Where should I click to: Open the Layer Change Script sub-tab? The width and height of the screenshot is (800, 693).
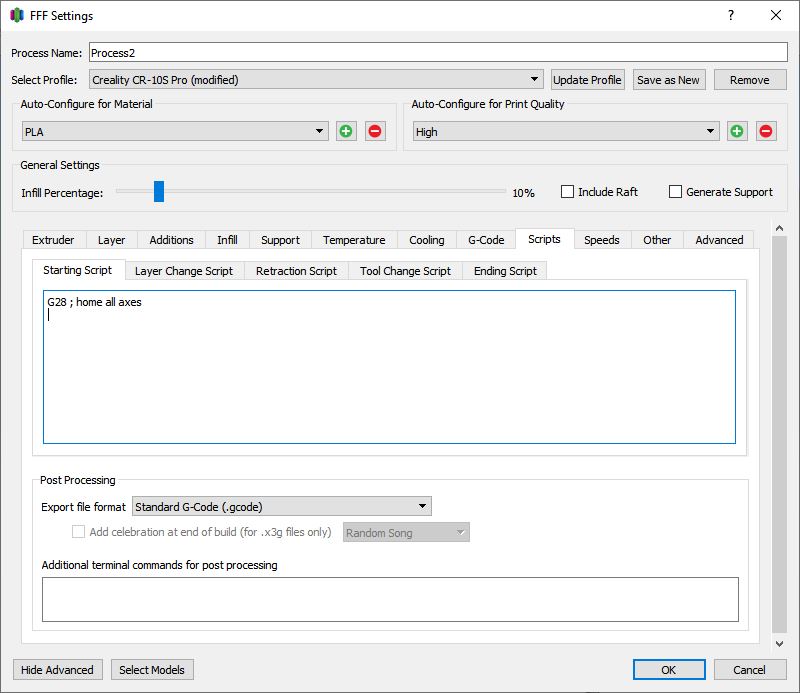(184, 271)
